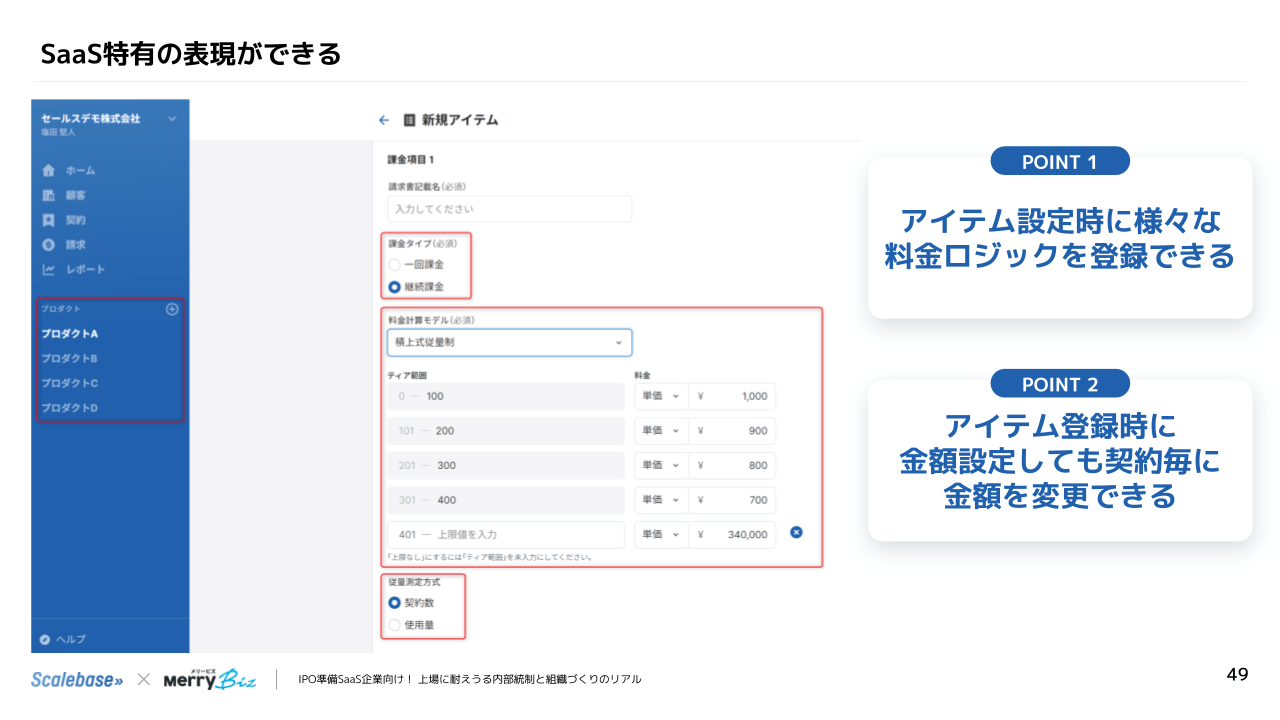Open 請求 using its sidebar icon
1280x720 pixels.
click(48, 245)
